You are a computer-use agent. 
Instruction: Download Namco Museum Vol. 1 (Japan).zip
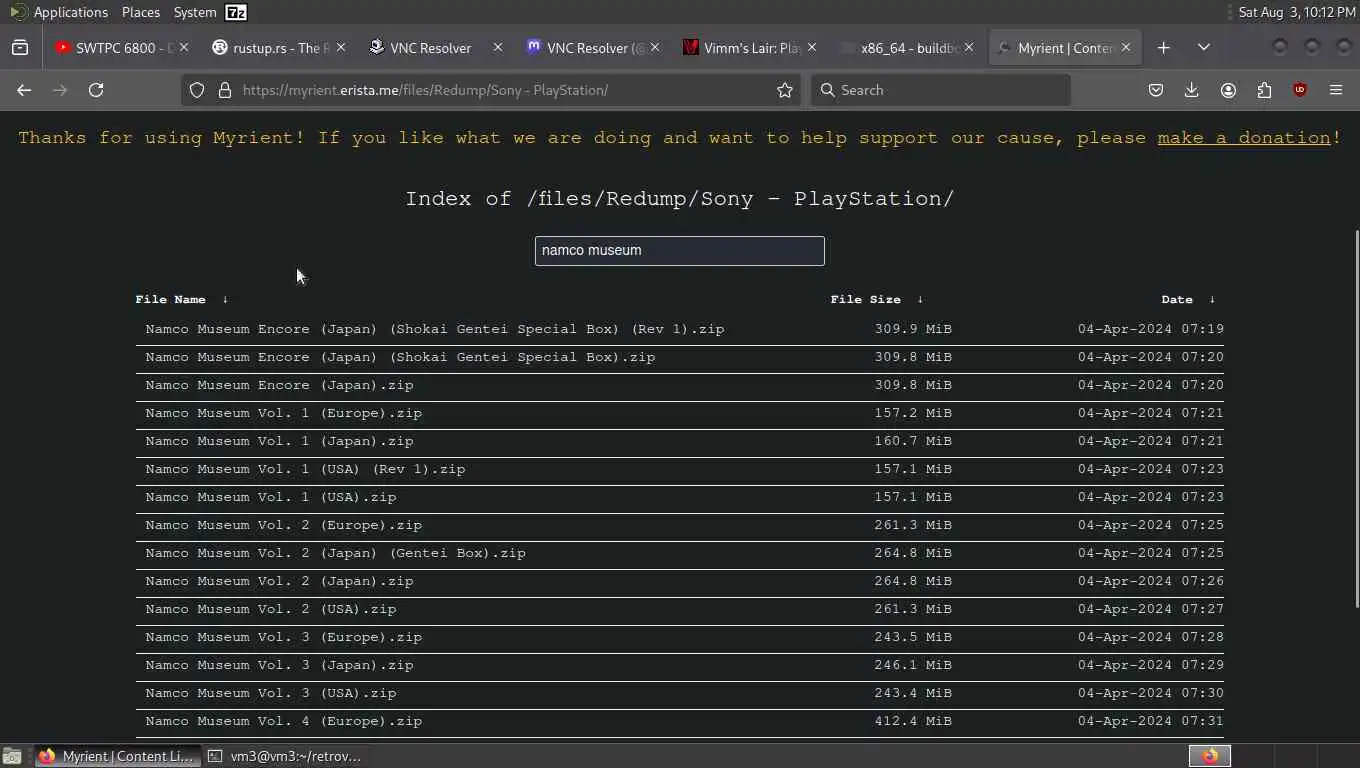point(279,441)
